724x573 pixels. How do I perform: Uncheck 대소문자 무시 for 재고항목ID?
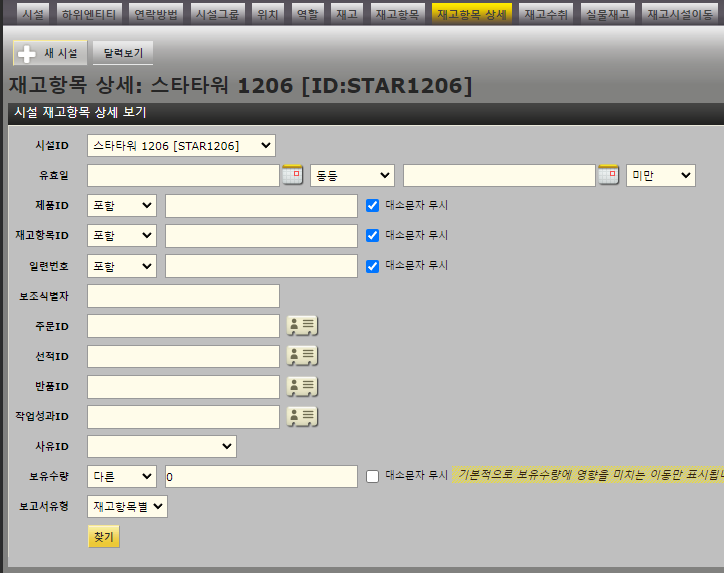(373, 236)
